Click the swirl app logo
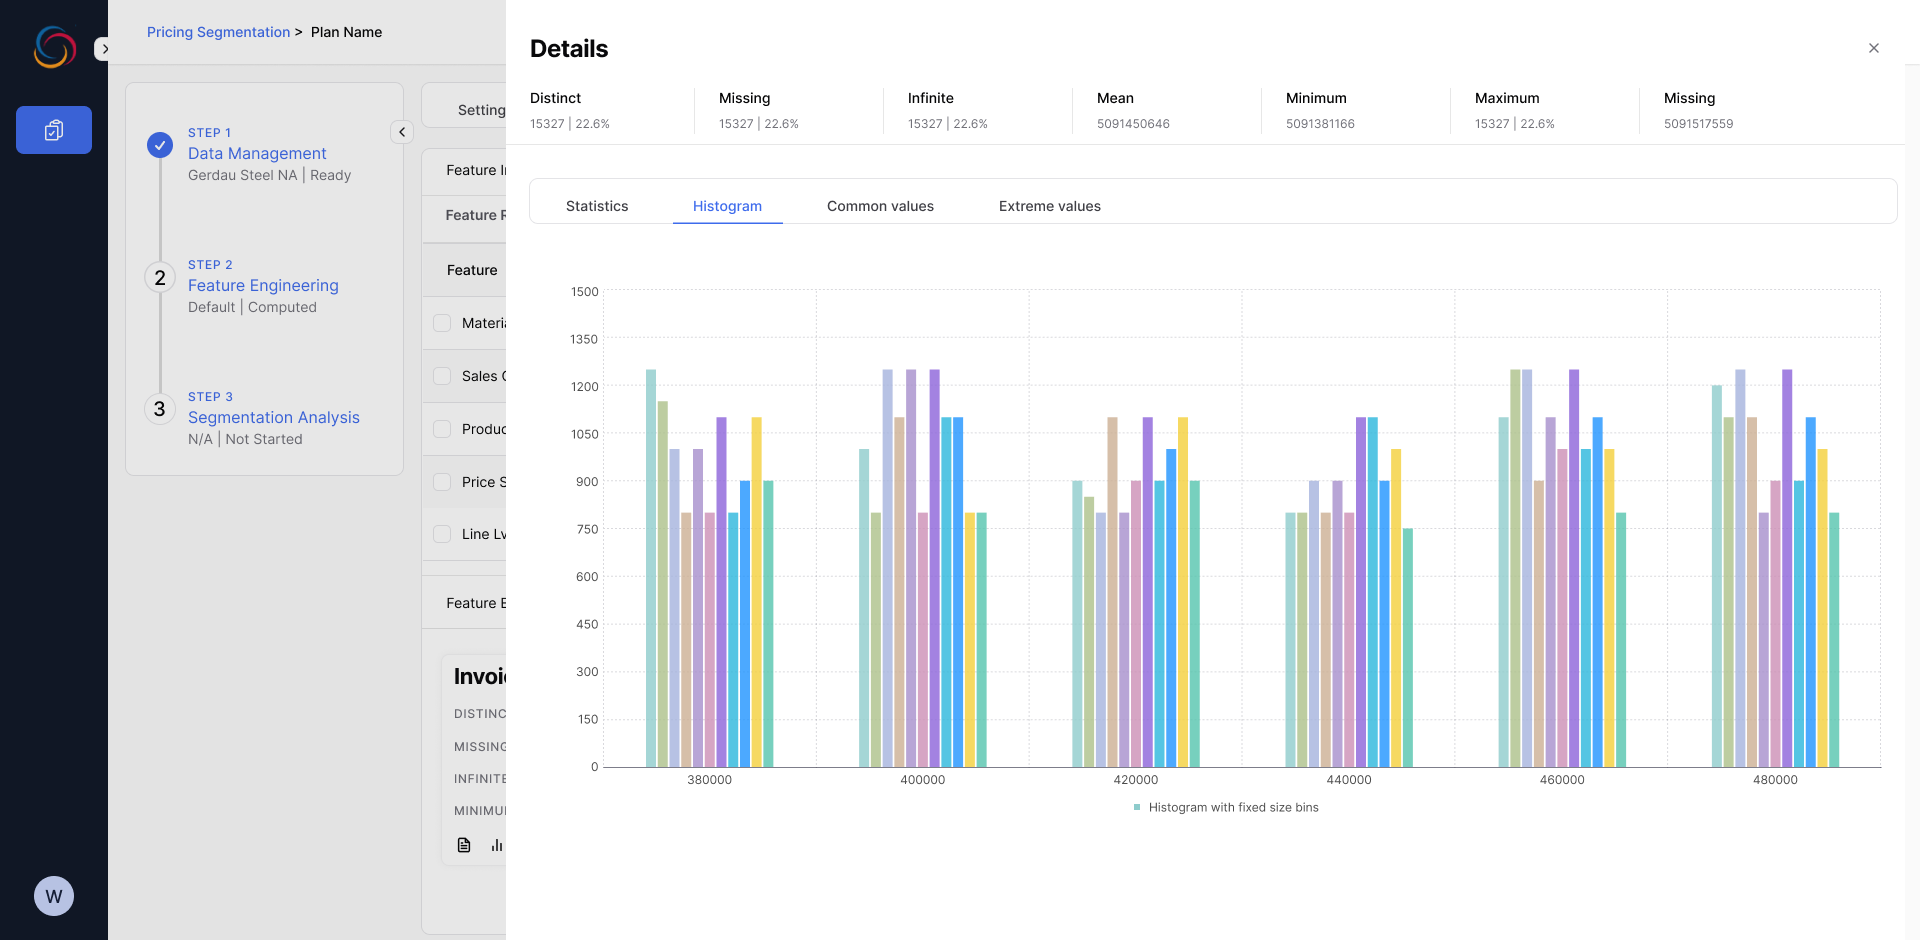 [54, 47]
